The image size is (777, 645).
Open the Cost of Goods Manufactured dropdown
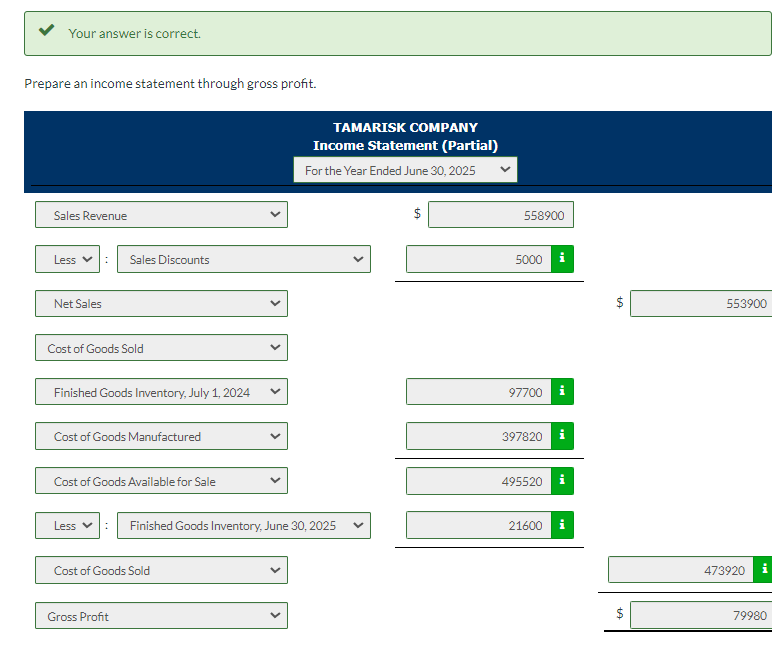coord(162,436)
